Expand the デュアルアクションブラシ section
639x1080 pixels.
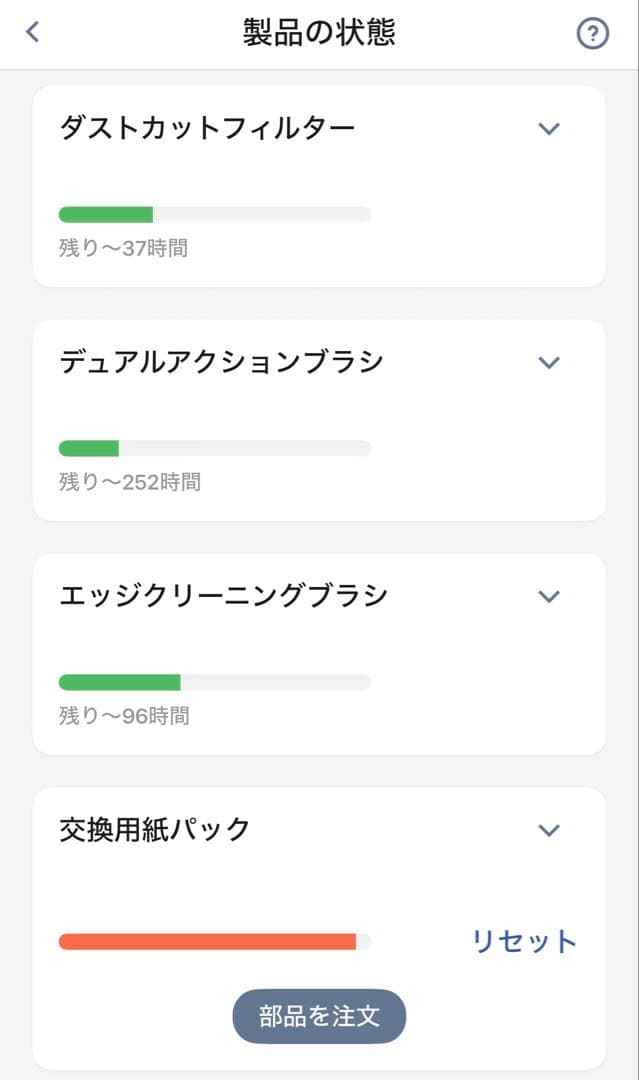548,362
